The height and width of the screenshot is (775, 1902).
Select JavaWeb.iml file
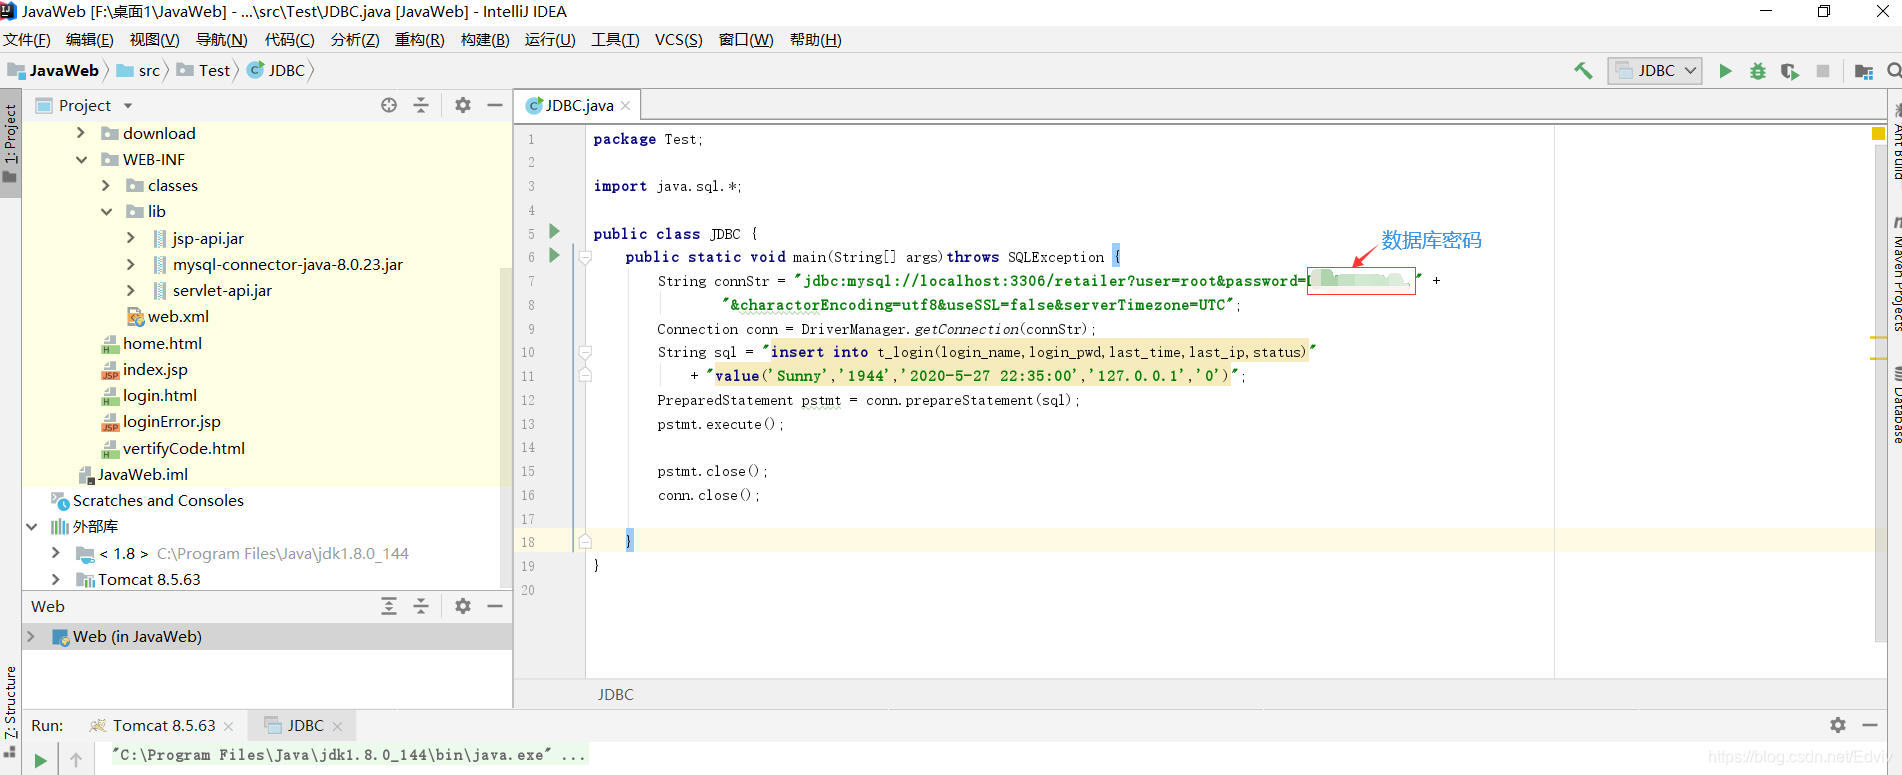[133, 474]
